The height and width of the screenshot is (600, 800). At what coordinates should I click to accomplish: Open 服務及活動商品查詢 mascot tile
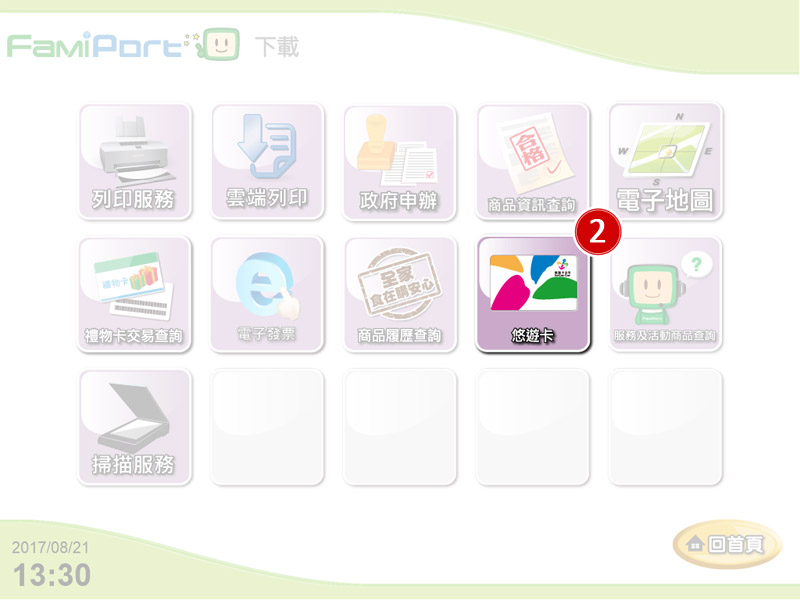click(x=665, y=294)
